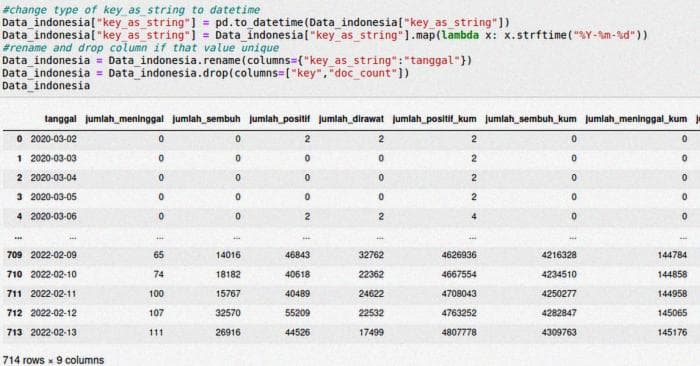Click the value 74 in jumlah_meninggal
The height and width of the screenshot is (366, 700).
[158, 274]
